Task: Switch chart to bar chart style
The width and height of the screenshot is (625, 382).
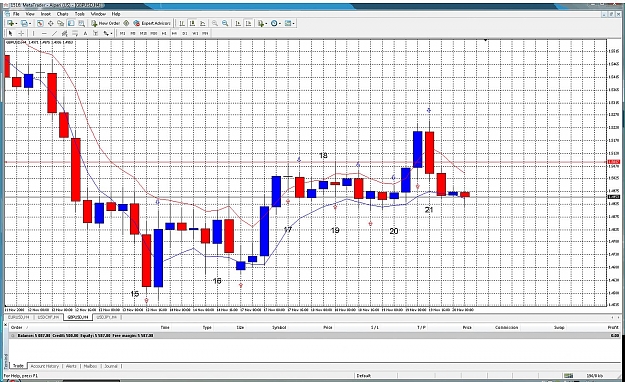Action: [x=182, y=23]
